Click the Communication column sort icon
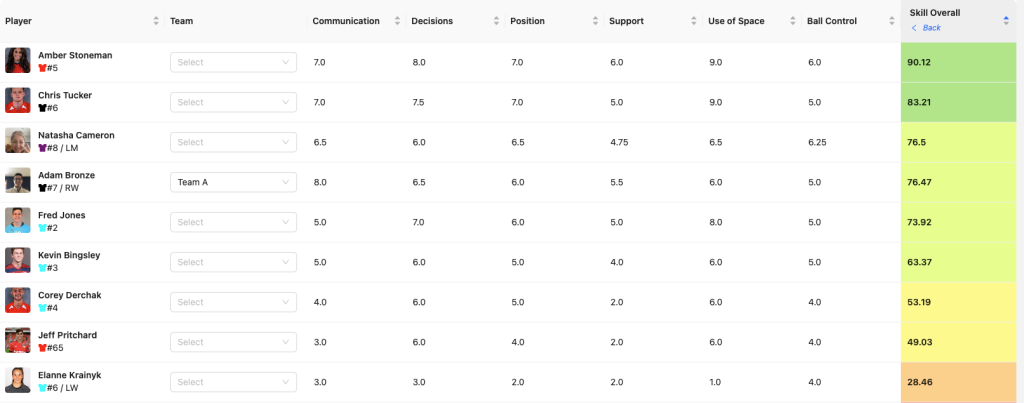Screen dimensions: 1024x403 (x=397, y=21)
